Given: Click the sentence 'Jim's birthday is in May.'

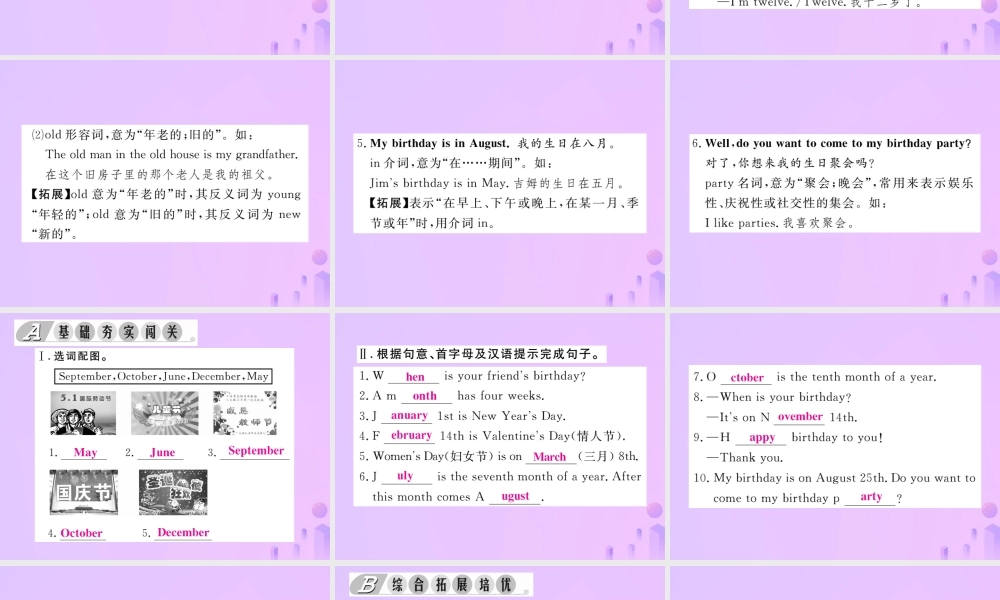Looking at the screenshot, I should tap(439, 183).
